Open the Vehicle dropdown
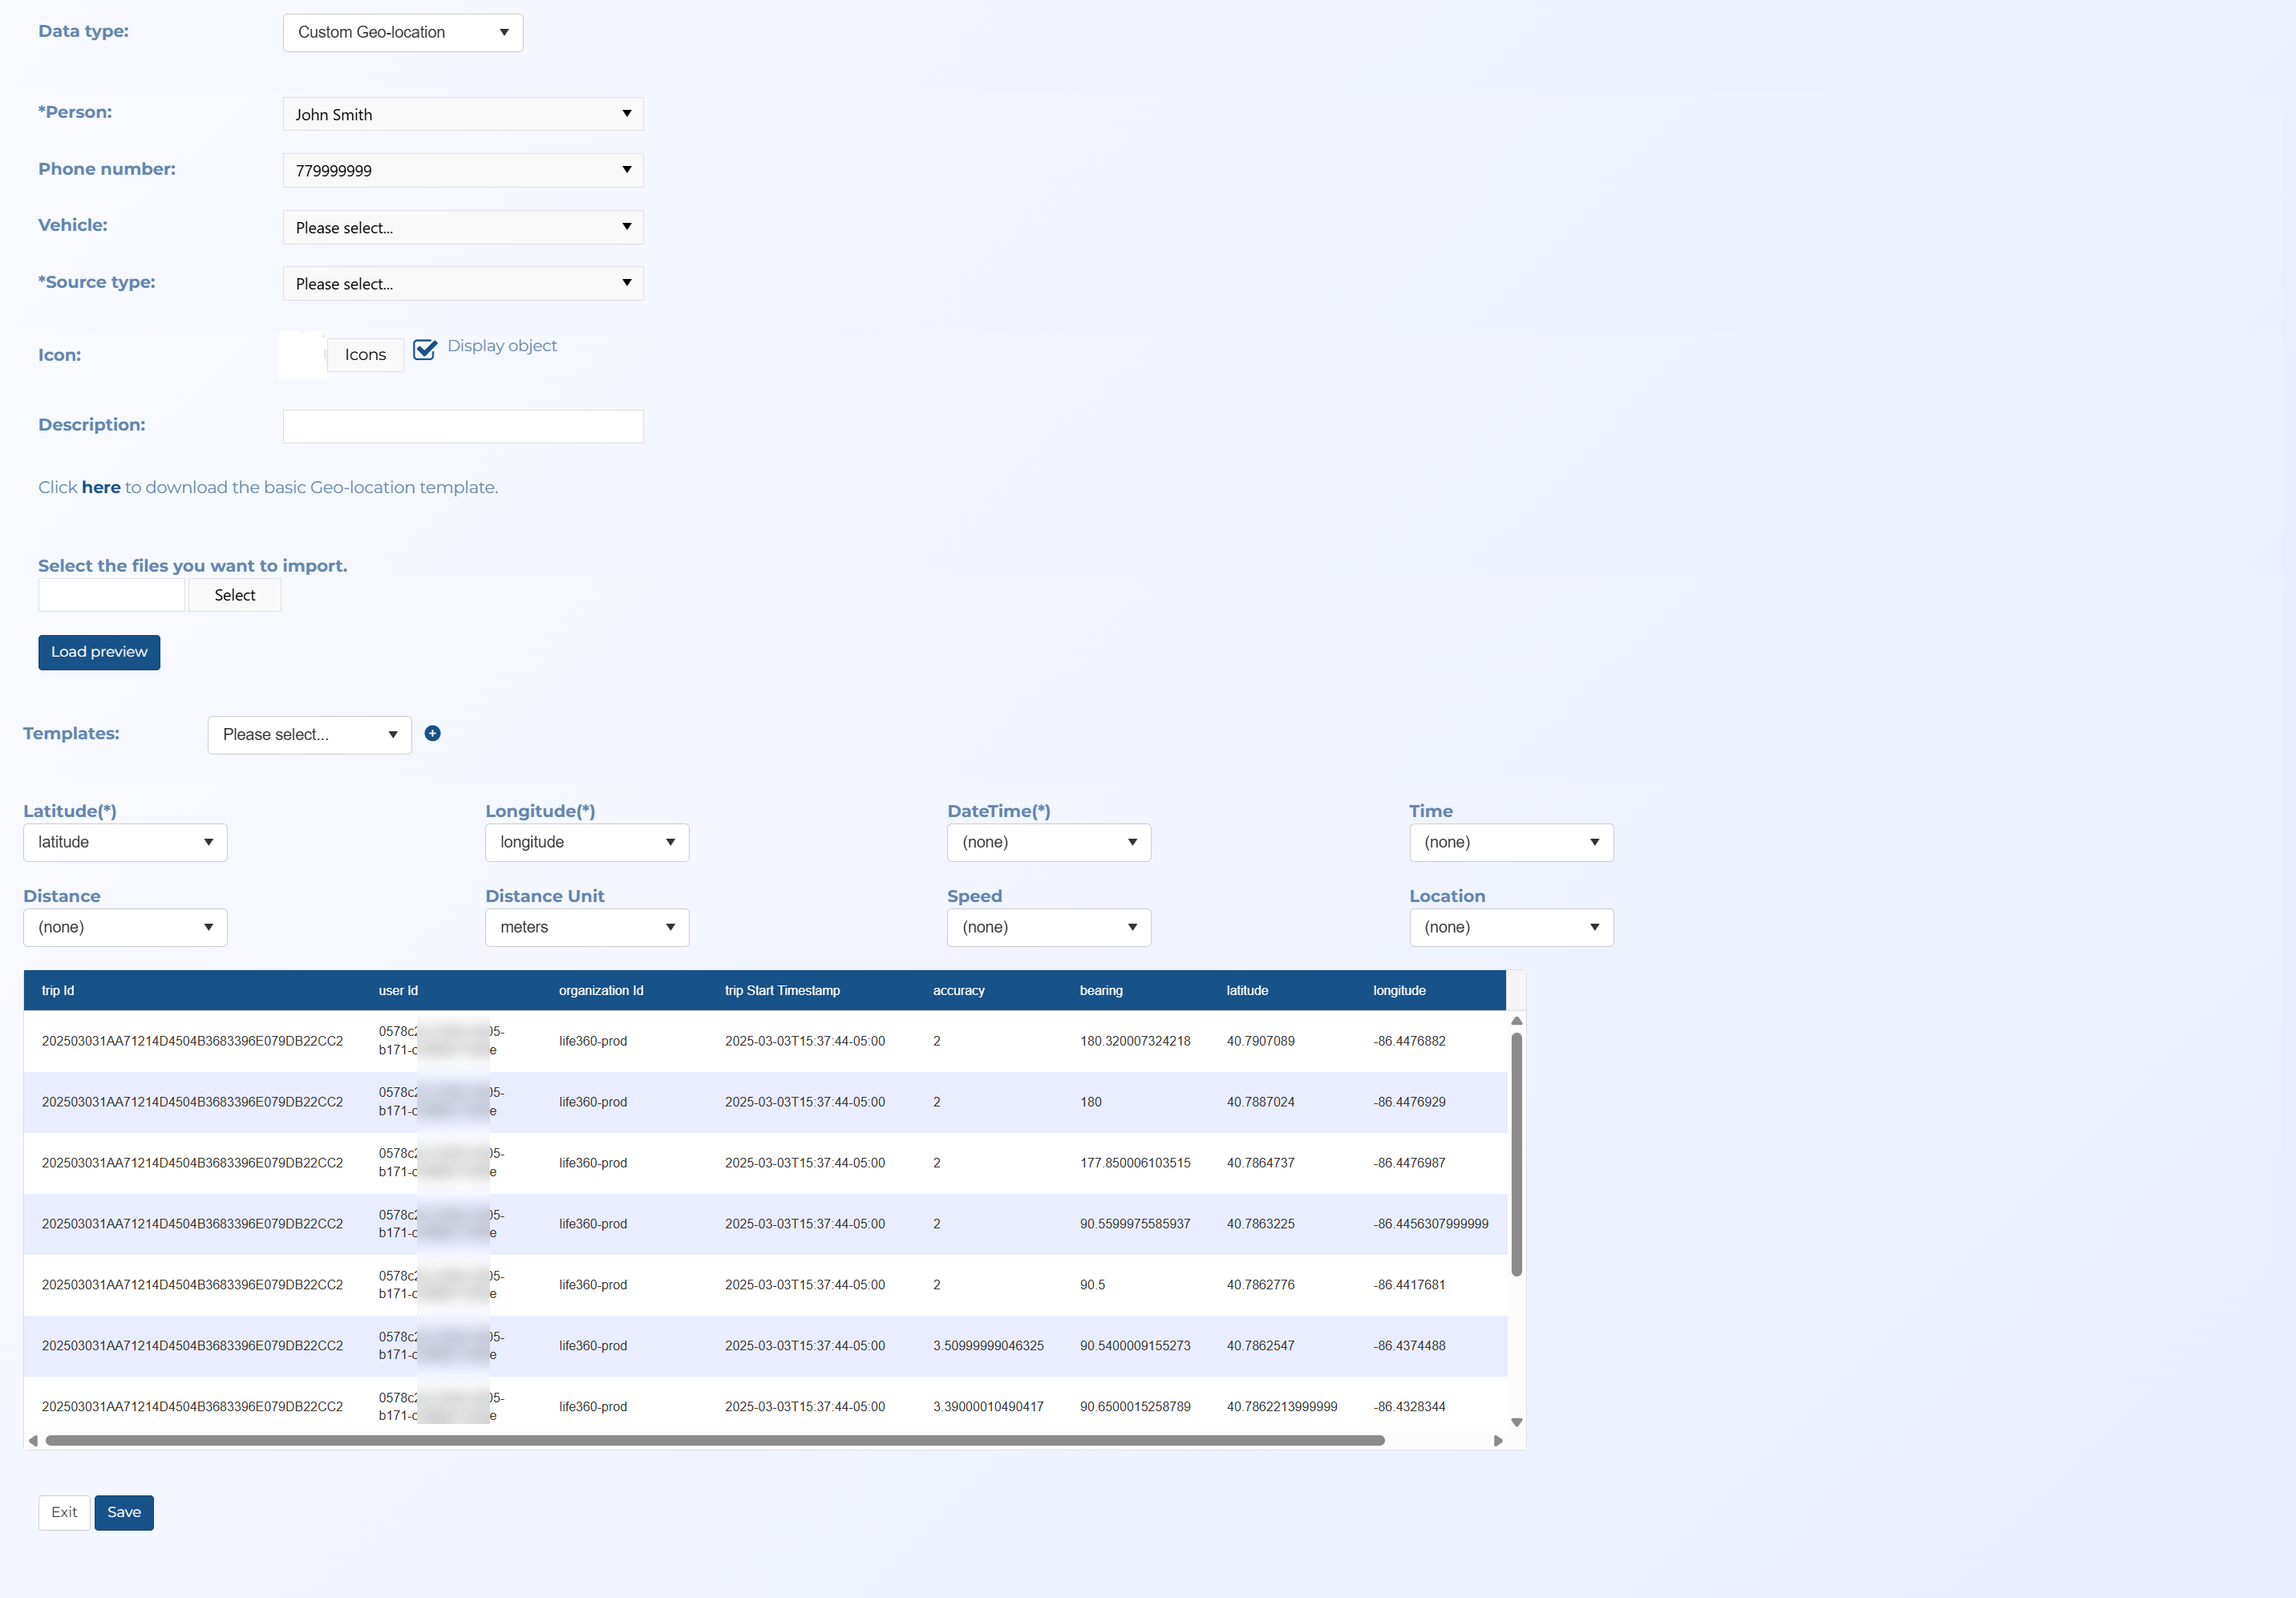The width and height of the screenshot is (2296, 1598). pos(462,227)
